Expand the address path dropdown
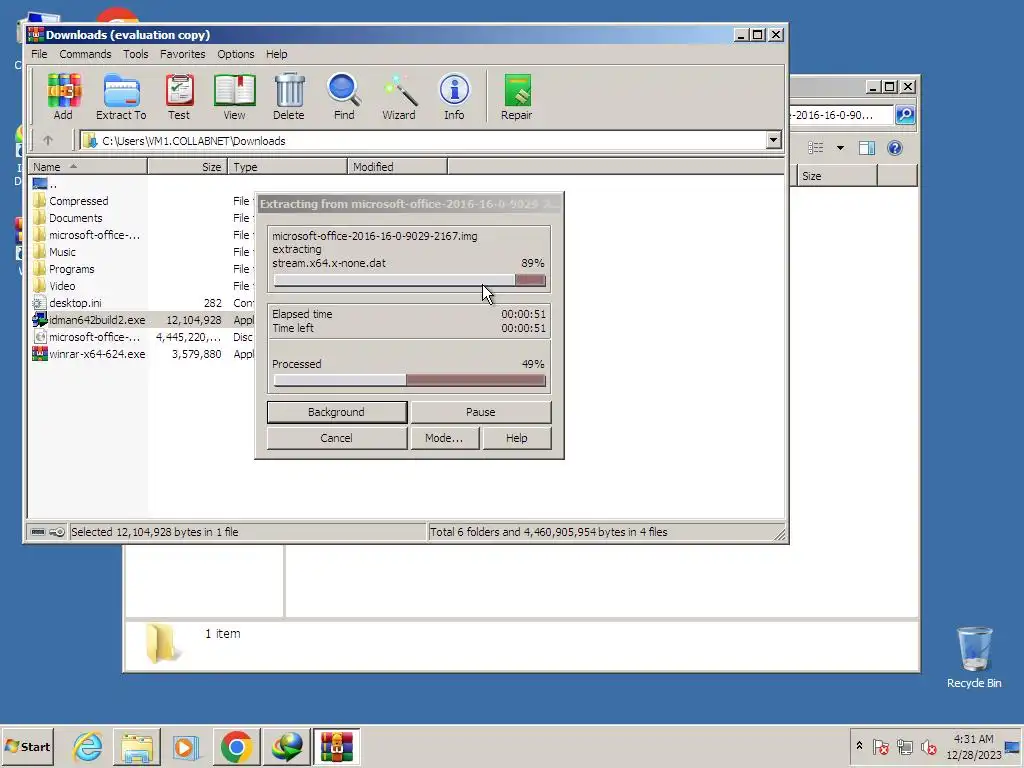 point(773,140)
